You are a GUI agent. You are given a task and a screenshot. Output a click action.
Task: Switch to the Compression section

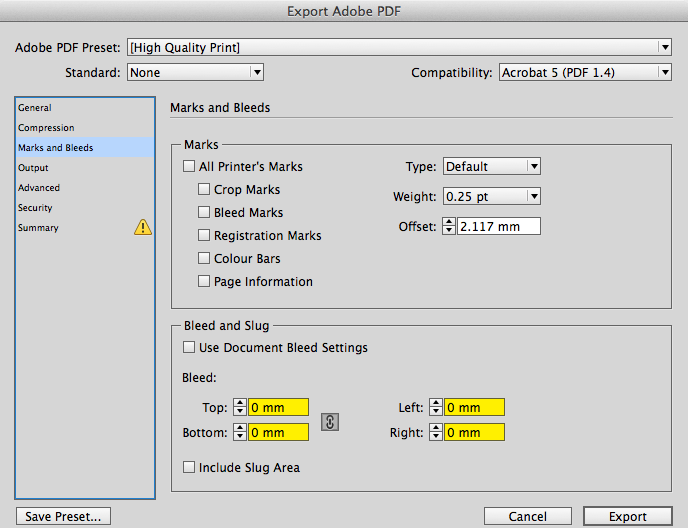point(85,128)
